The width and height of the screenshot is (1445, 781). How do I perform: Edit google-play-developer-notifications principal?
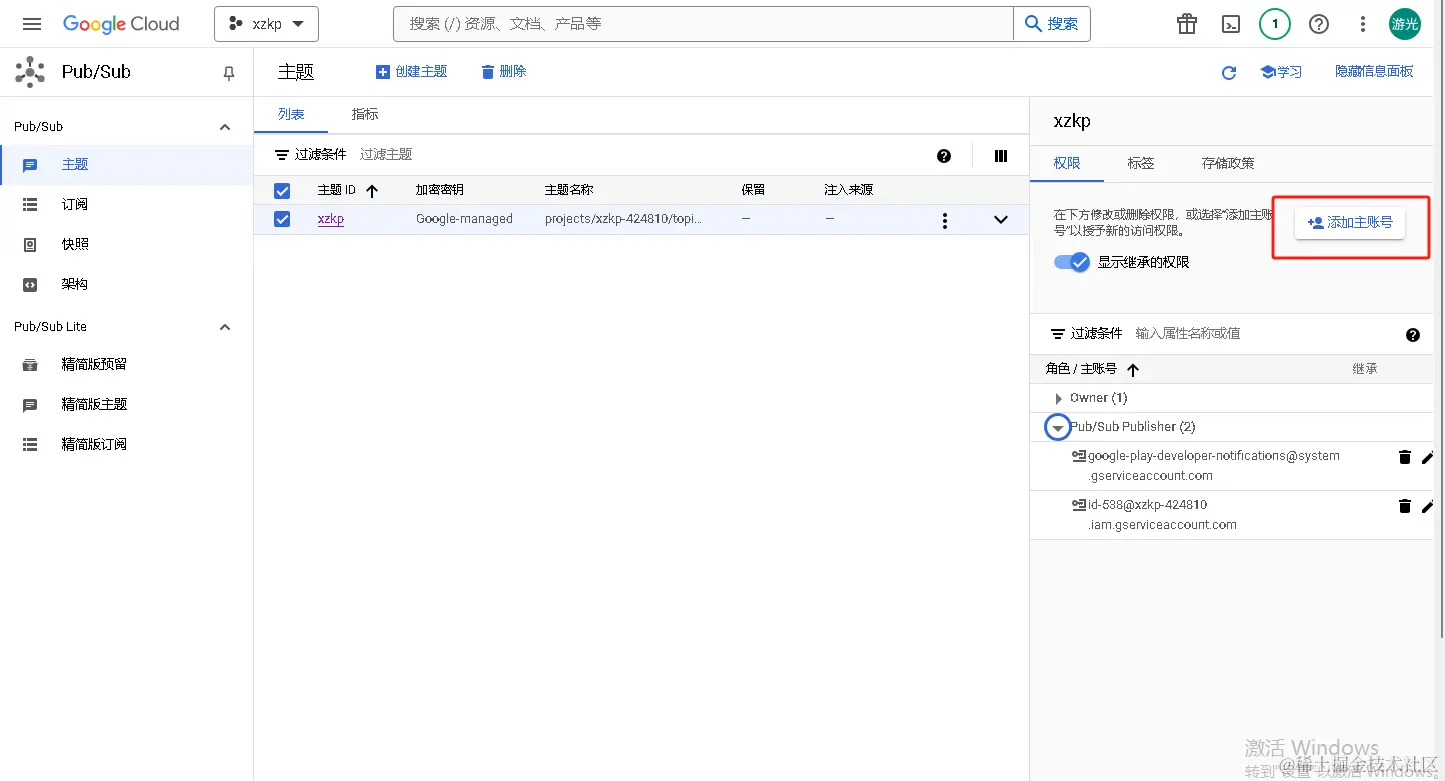point(1427,457)
